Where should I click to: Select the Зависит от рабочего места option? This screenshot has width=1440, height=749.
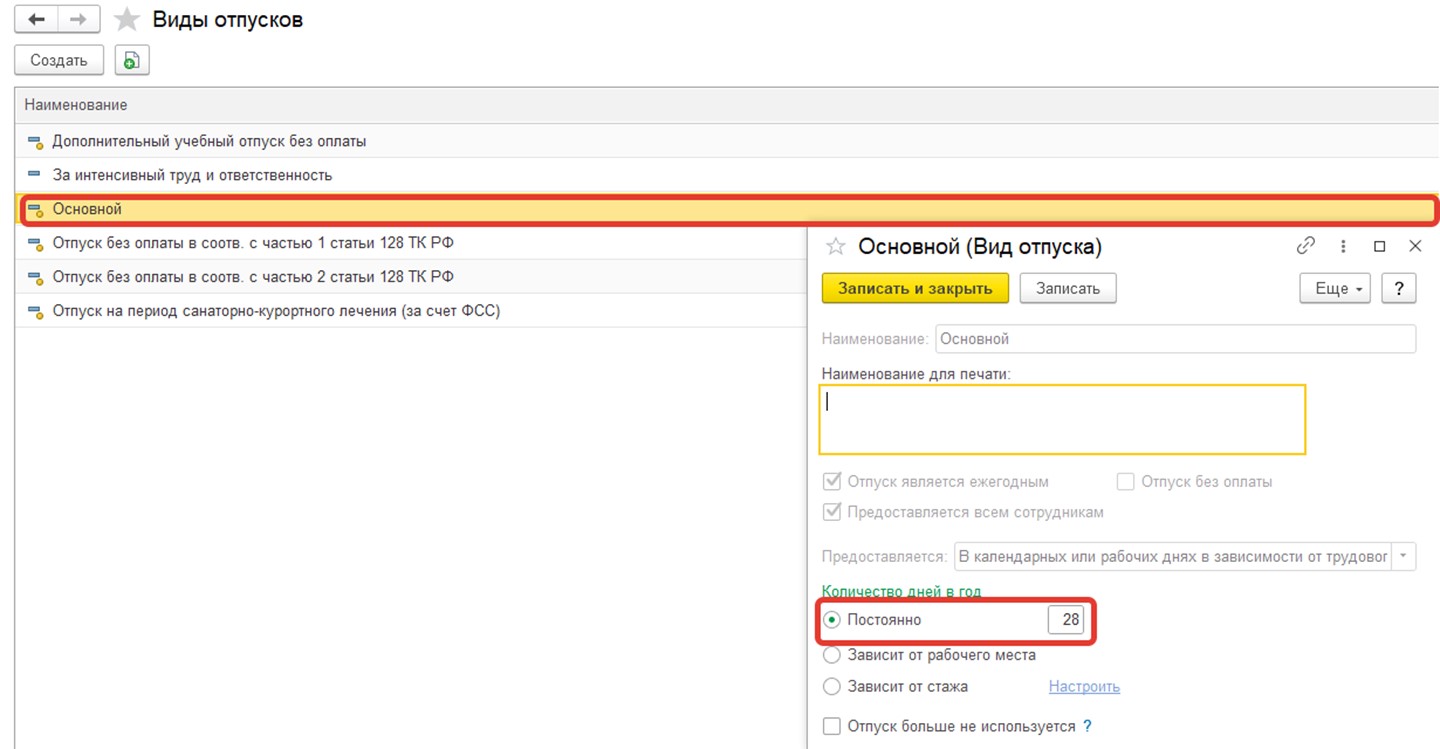tap(831, 655)
